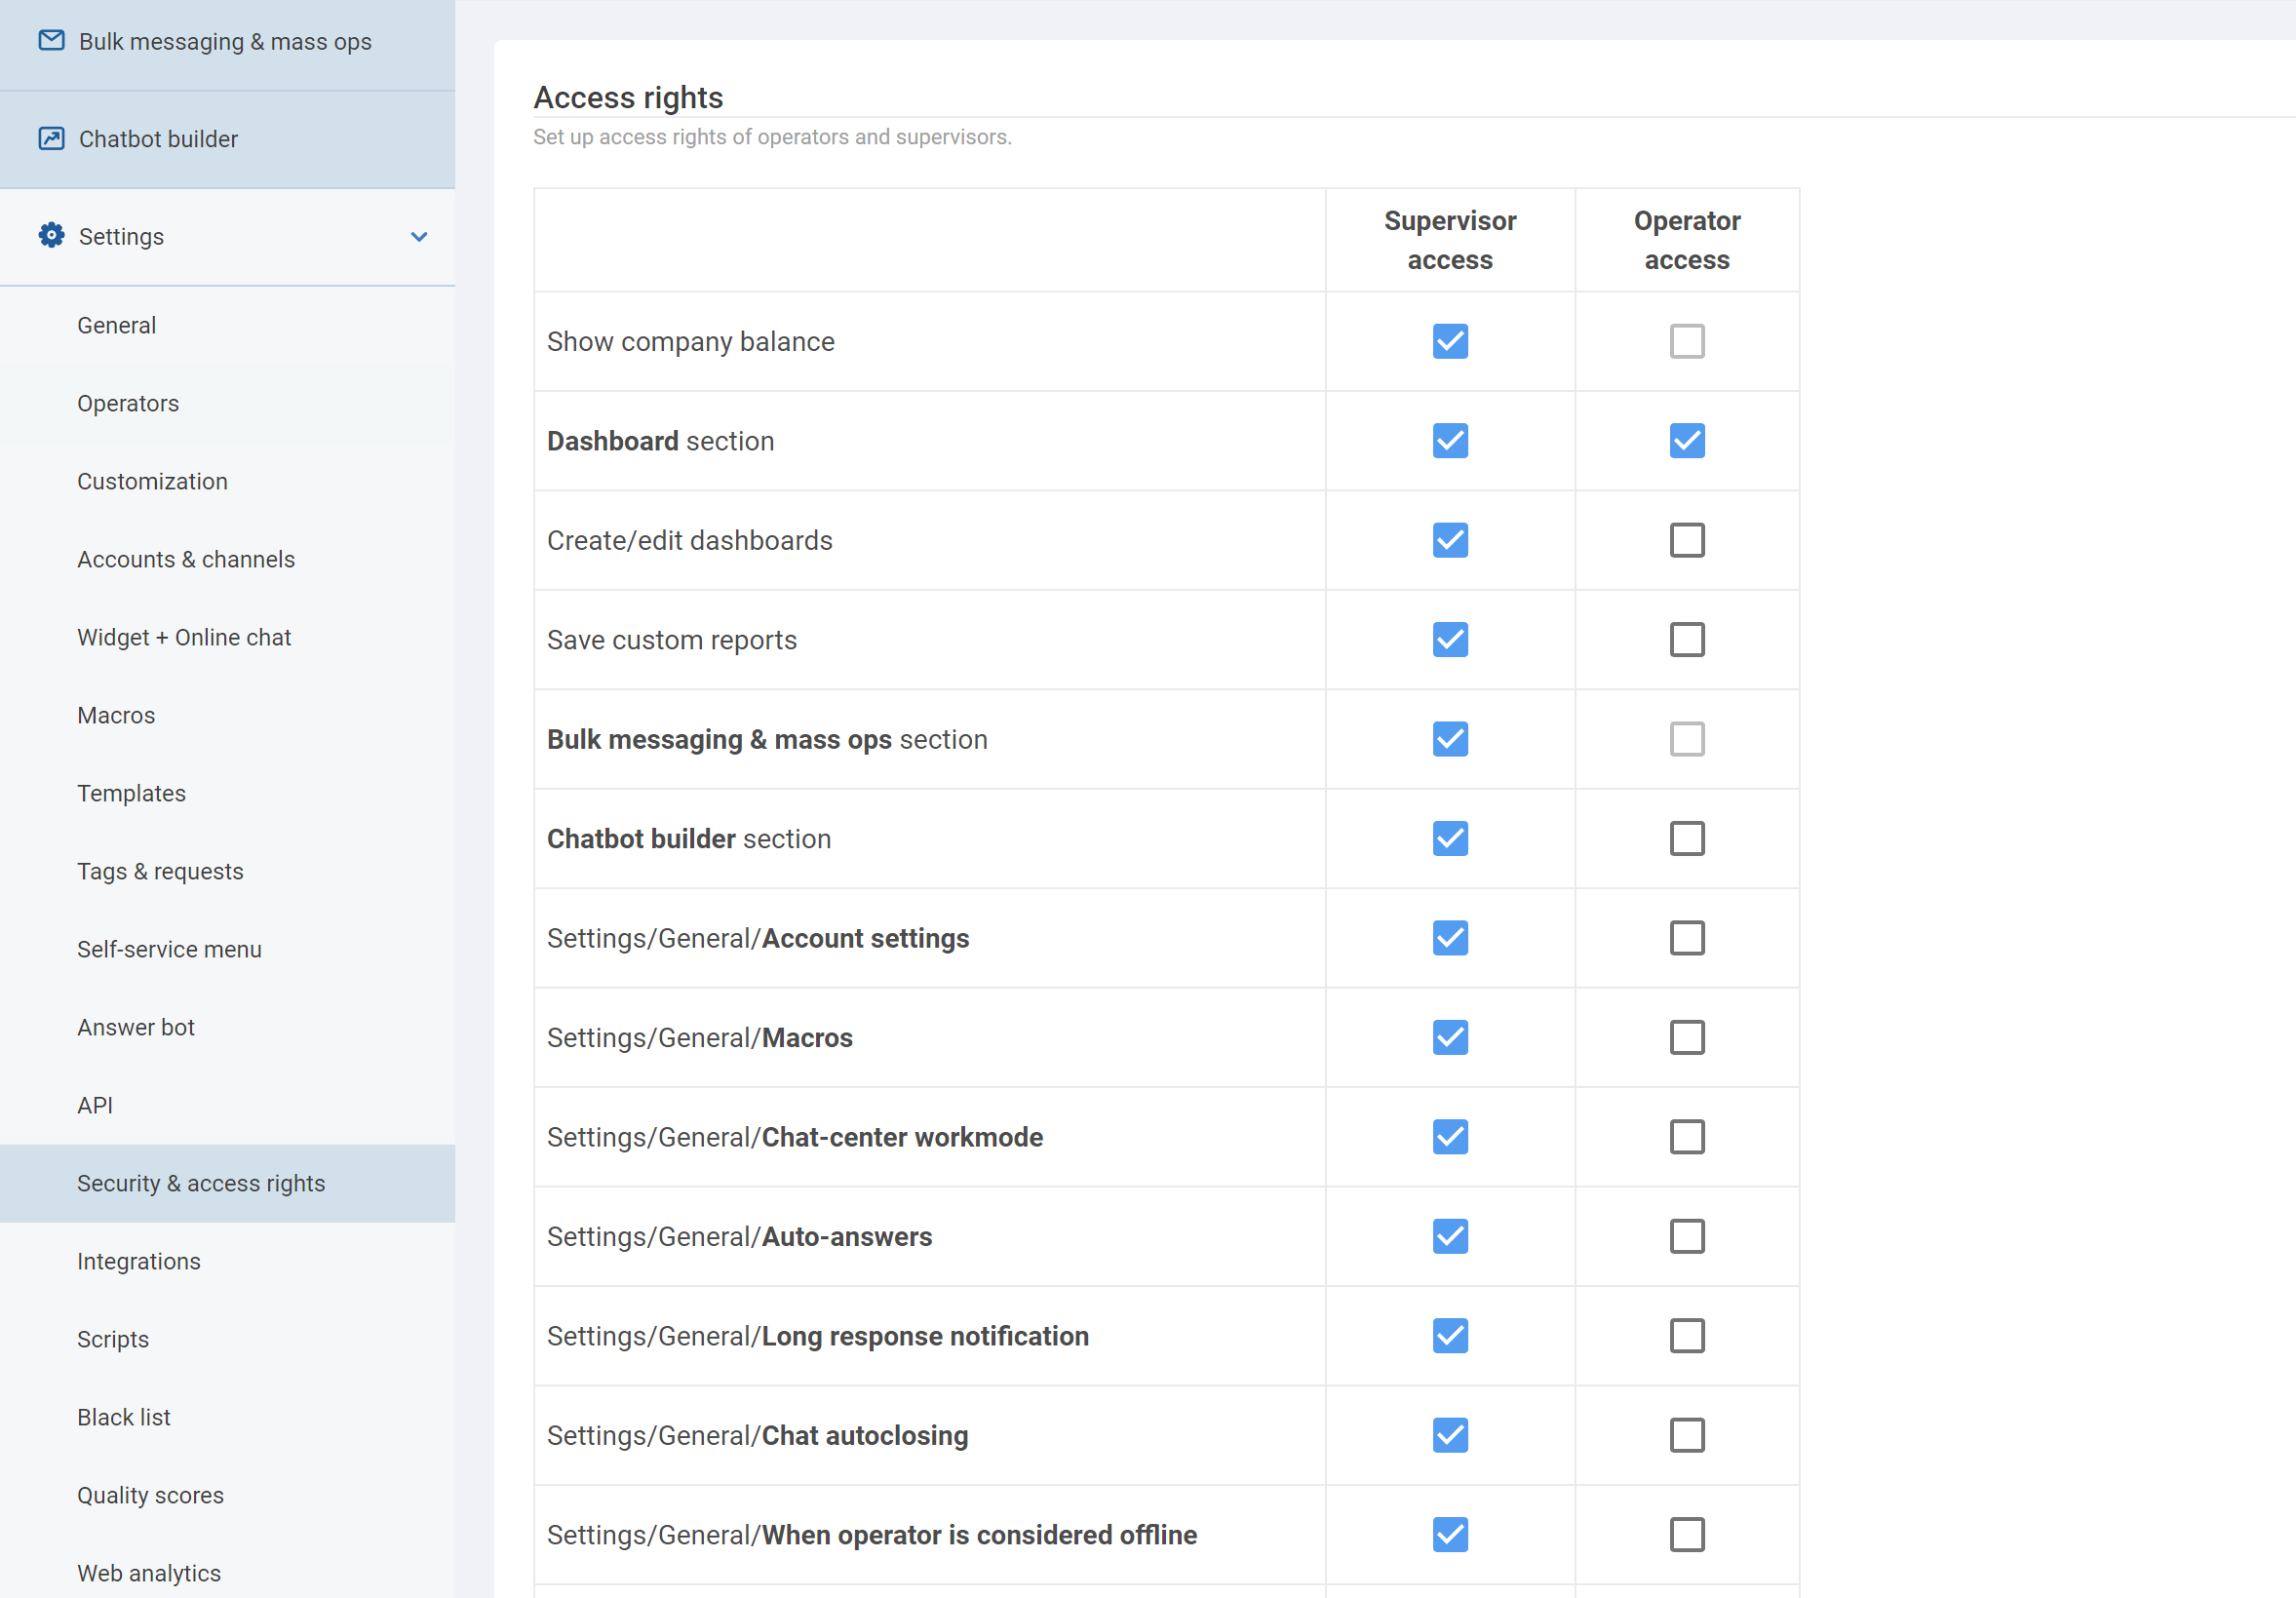
Task: Uncheck Supervisor access for Save custom reports
Action: point(1449,640)
